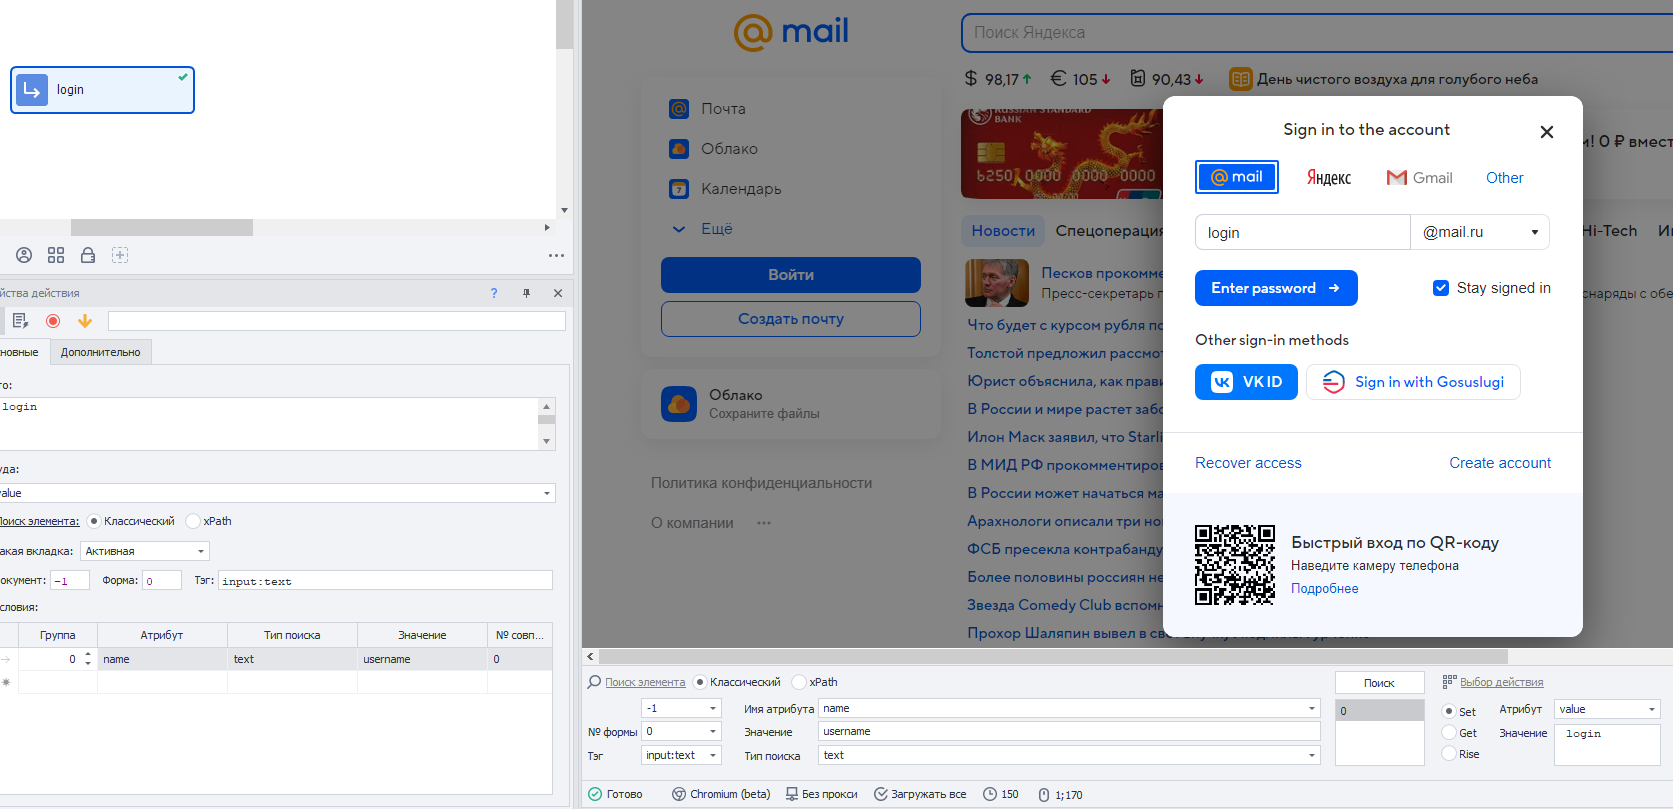Close the Sign in dialog
The width and height of the screenshot is (1673, 809).
(1547, 132)
